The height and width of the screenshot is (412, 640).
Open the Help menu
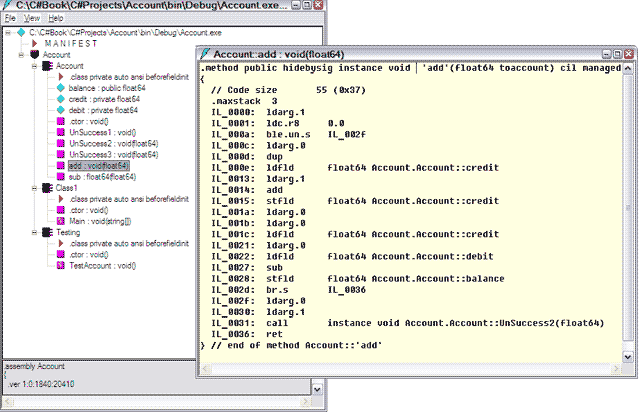pyautogui.click(x=55, y=19)
